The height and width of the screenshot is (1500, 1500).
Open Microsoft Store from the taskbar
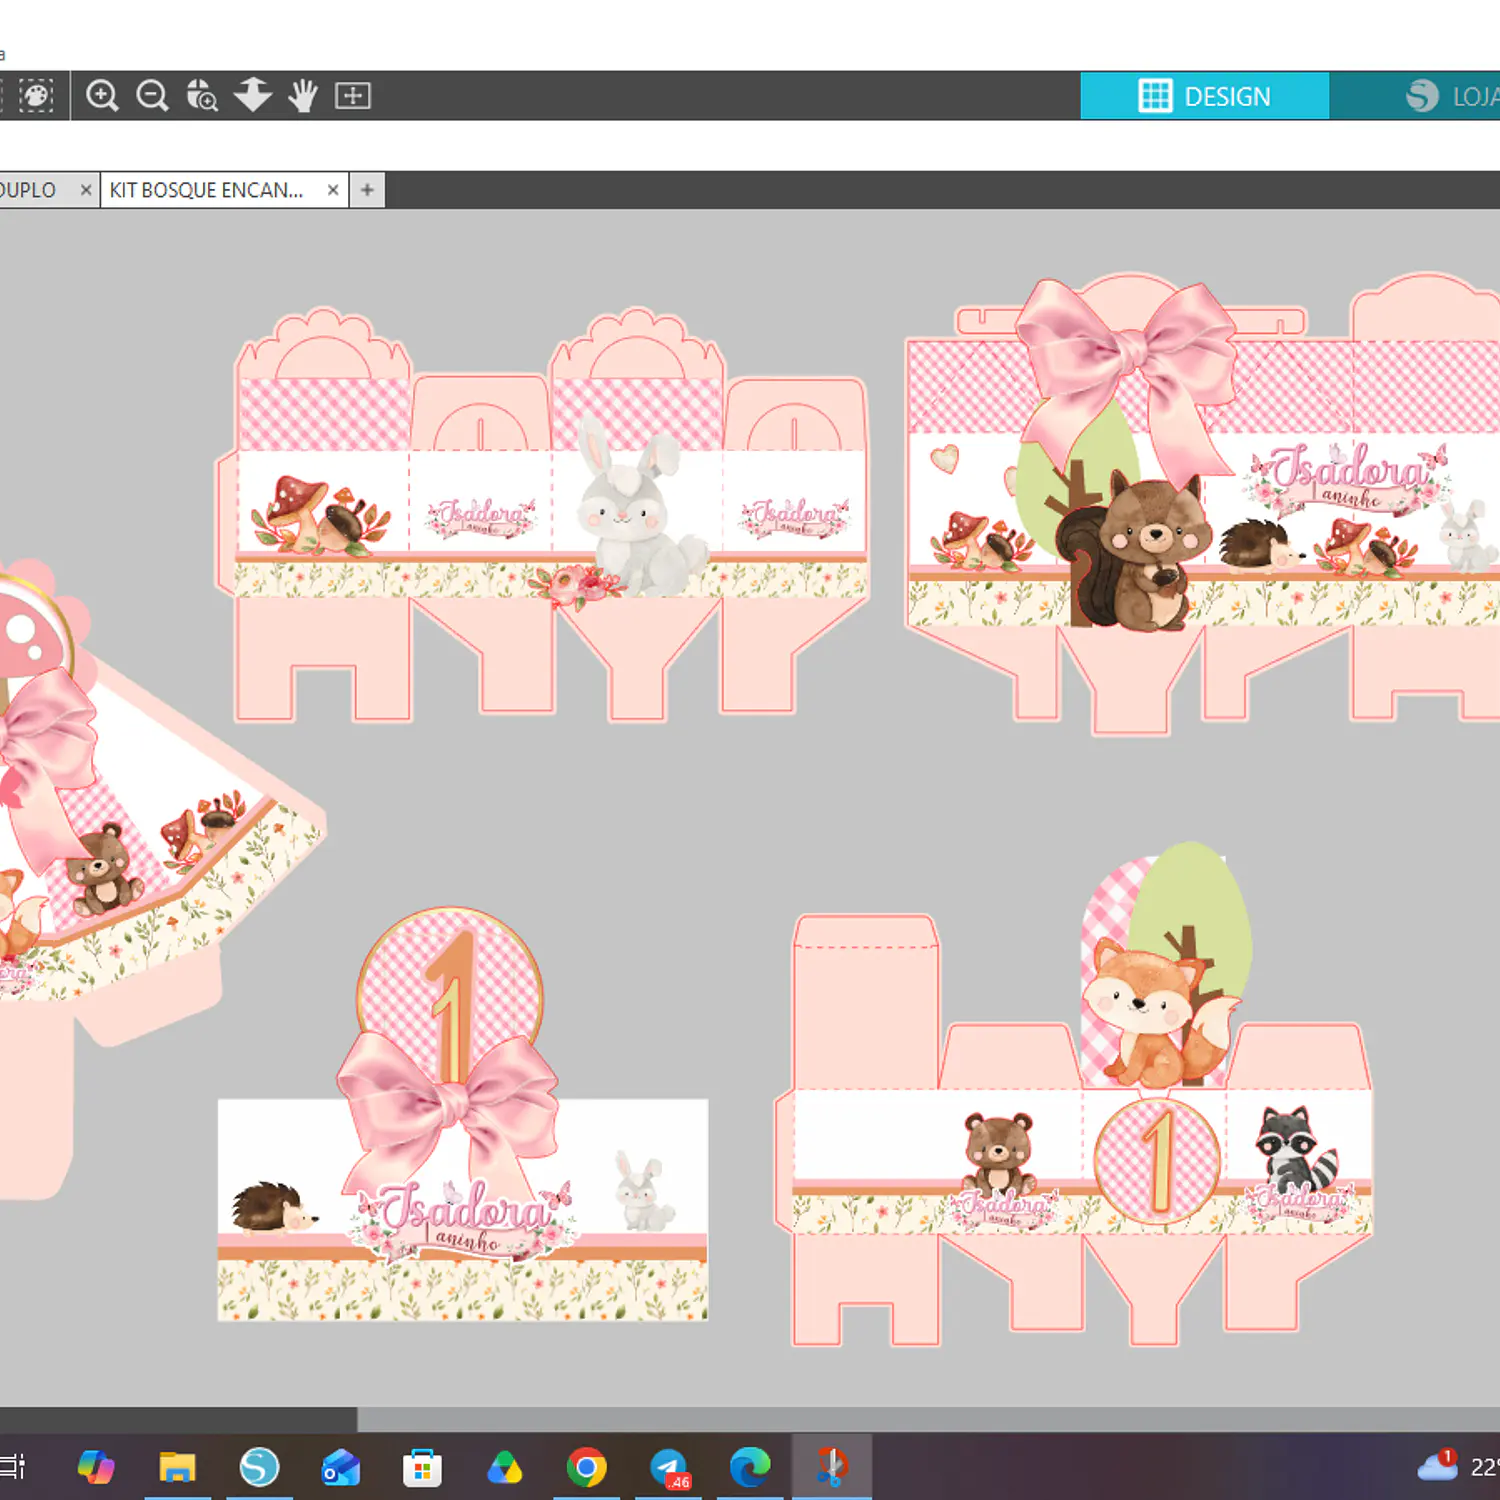click(422, 1467)
